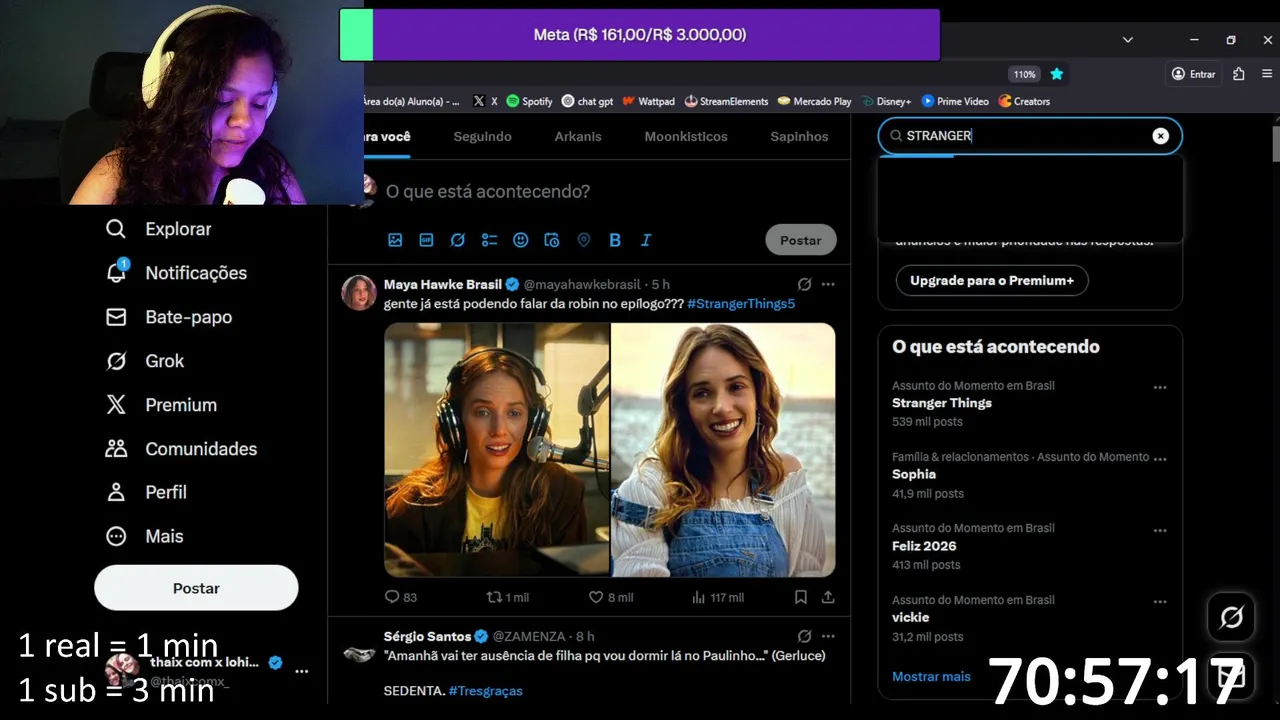This screenshot has height=720, width=1280.
Task: Open Grok actions on Sérgio Santos post
Action: pos(804,636)
